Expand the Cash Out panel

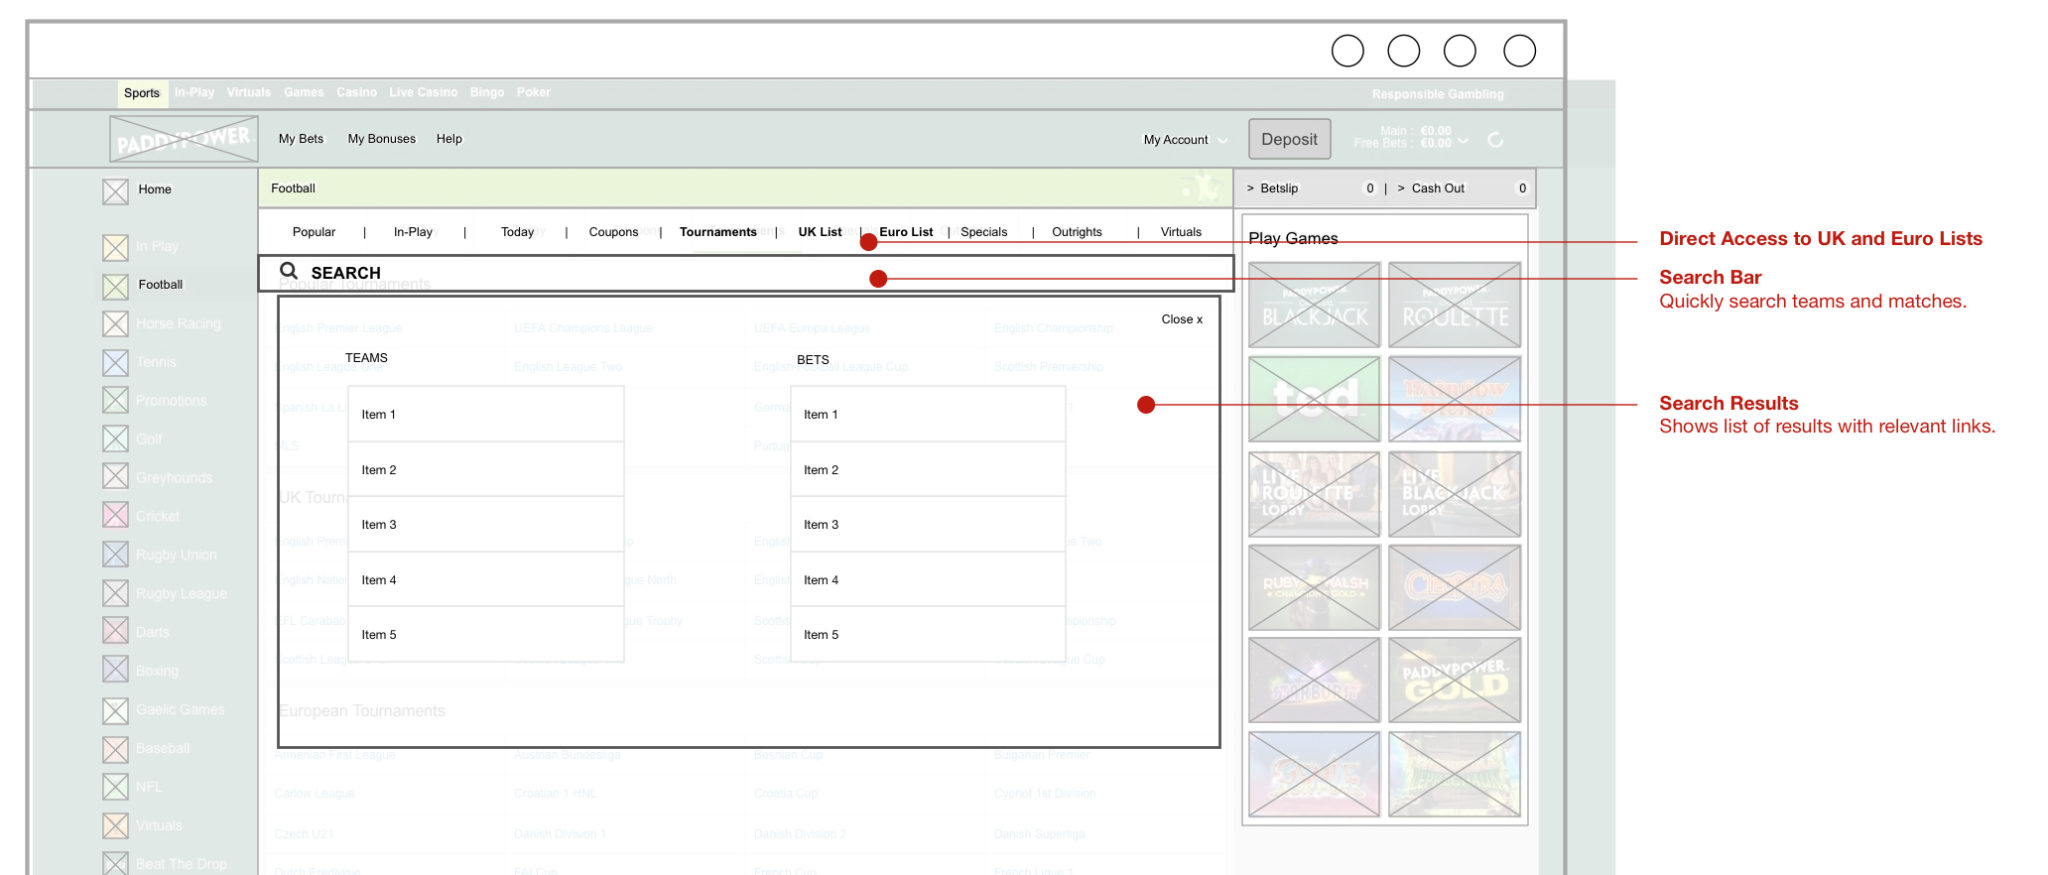click(1430, 188)
